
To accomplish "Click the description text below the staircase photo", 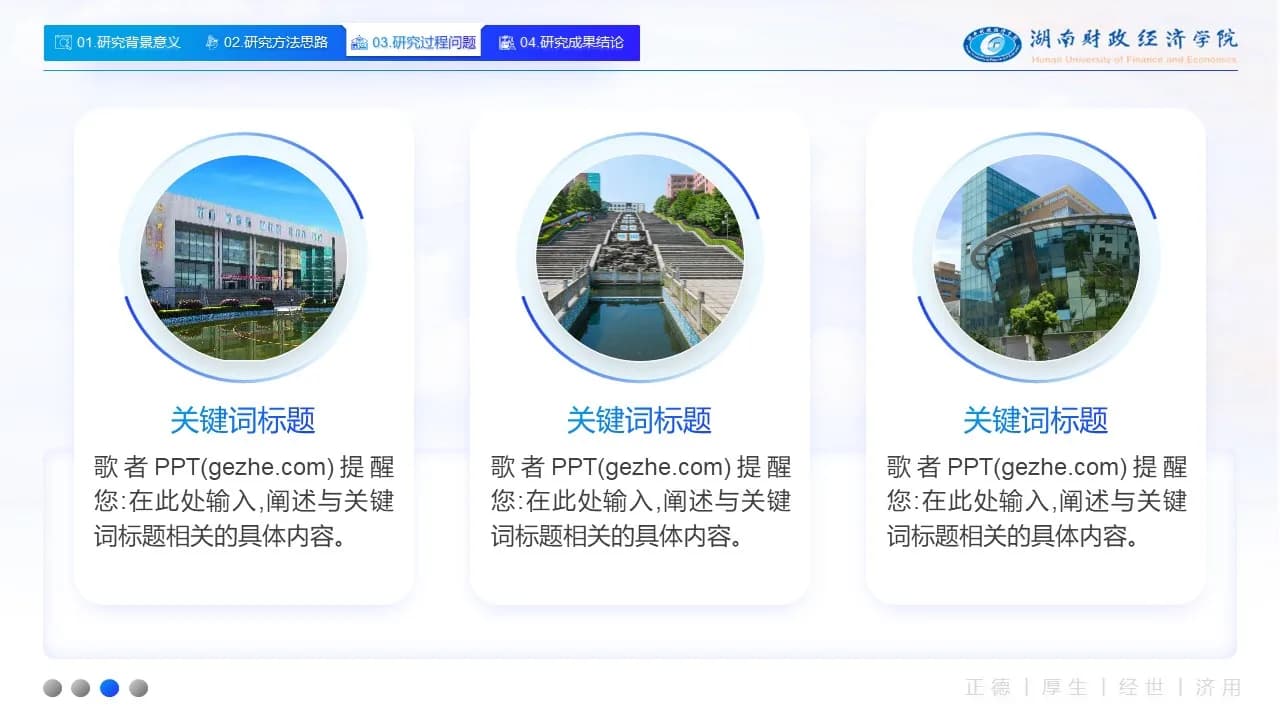I will point(641,502).
